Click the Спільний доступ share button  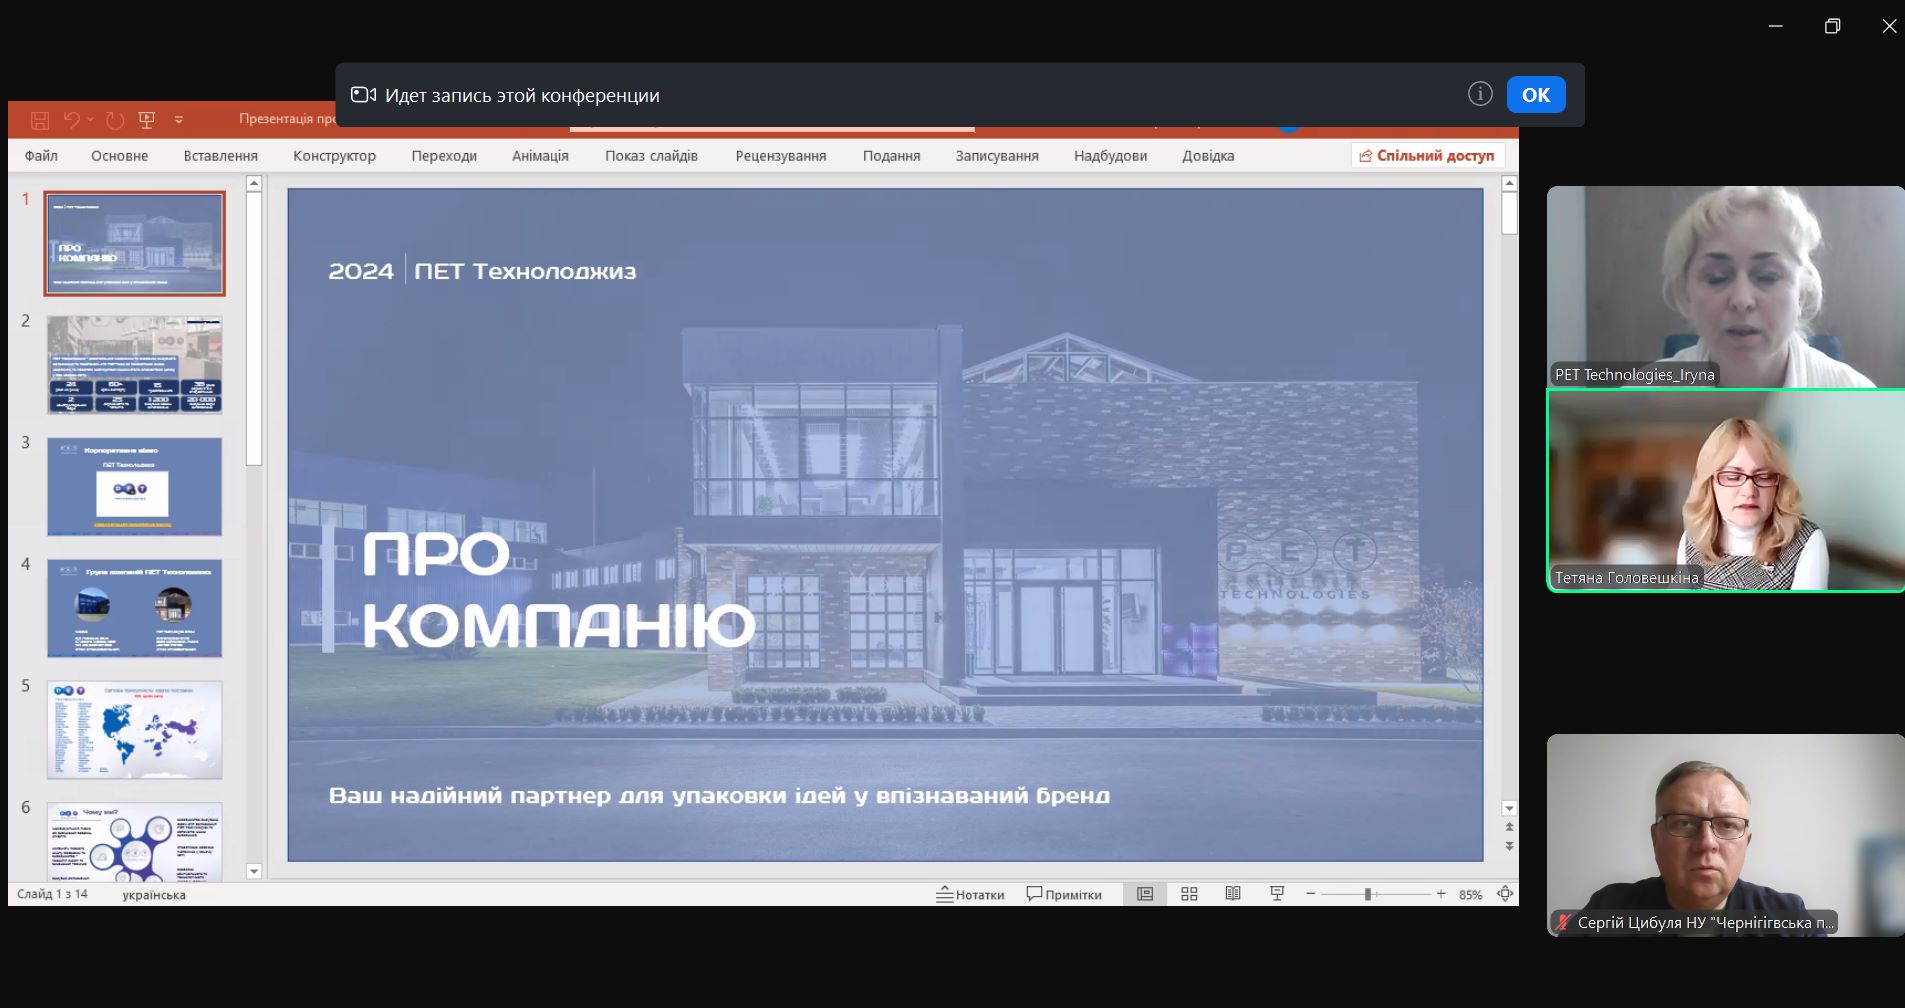point(1427,156)
